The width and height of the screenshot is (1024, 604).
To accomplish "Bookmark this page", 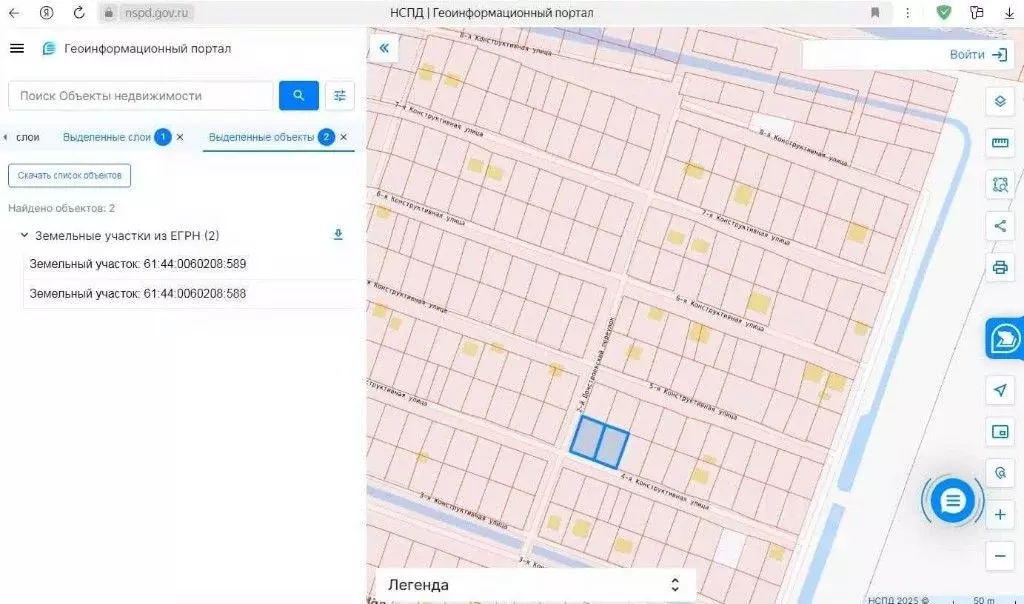I will pos(875,12).
